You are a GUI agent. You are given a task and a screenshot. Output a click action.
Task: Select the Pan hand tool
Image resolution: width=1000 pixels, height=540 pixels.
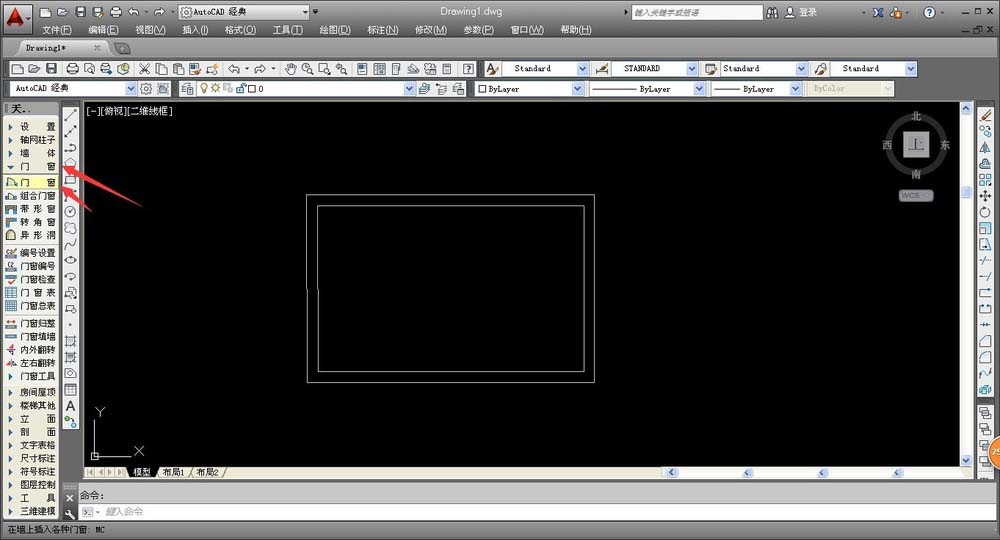point(291,69)
